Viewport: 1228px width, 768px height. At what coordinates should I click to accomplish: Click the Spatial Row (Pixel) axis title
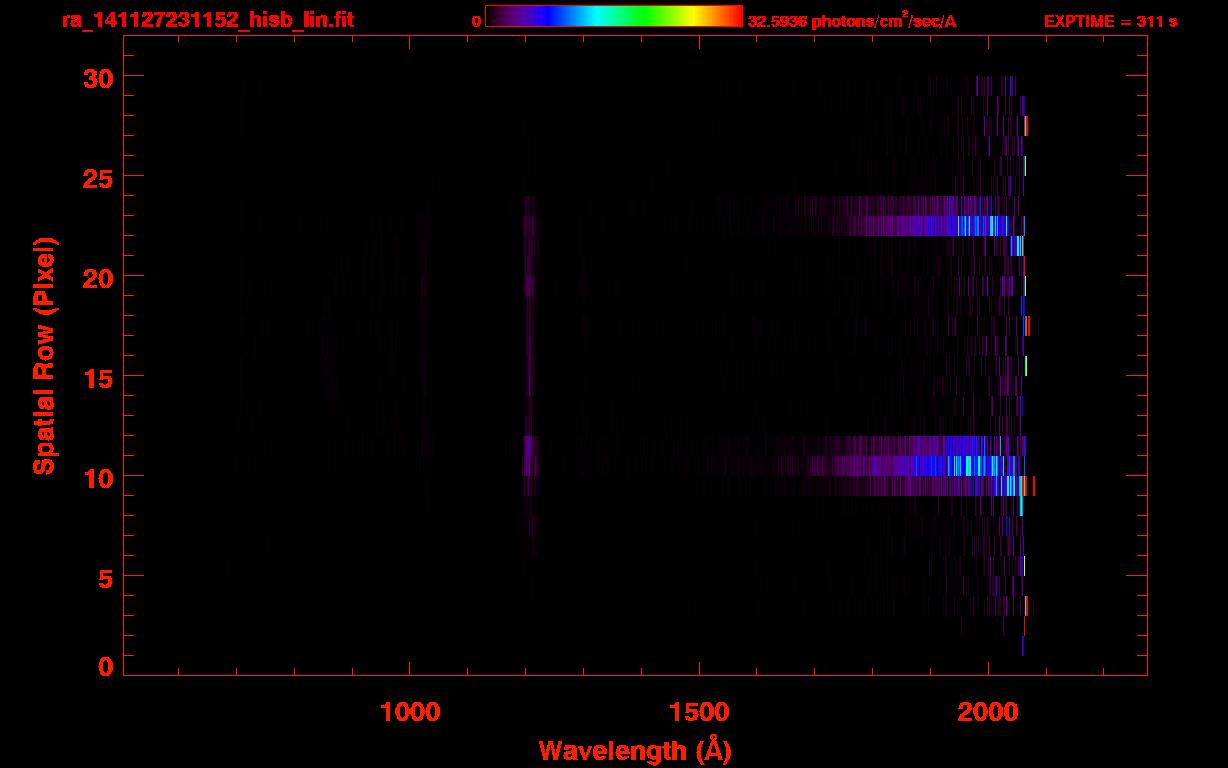(x=44, y=356)
